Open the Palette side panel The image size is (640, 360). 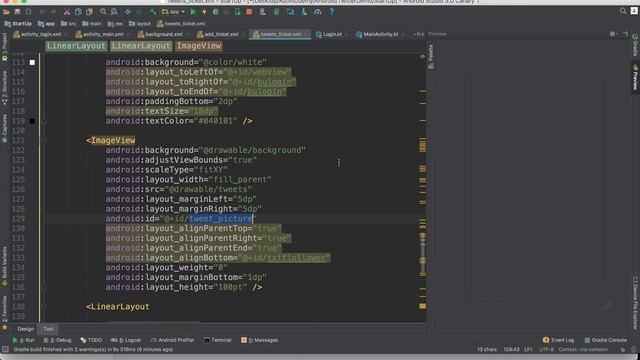pyautogui.click(x=431, y=56)
